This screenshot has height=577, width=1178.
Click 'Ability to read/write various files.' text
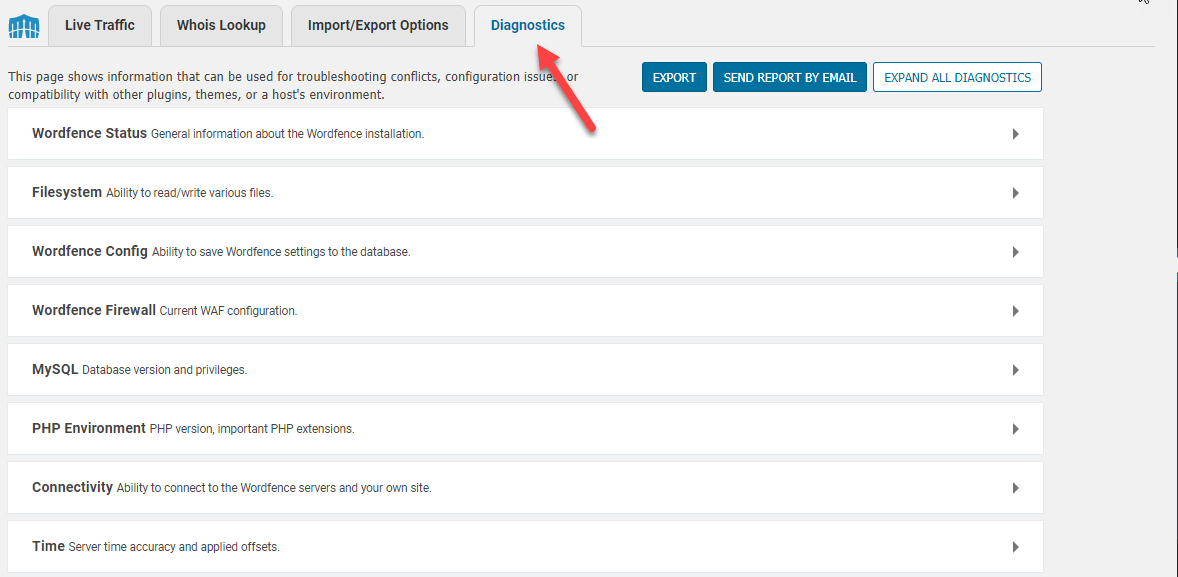pyautogui.click(x=189, y=193)
